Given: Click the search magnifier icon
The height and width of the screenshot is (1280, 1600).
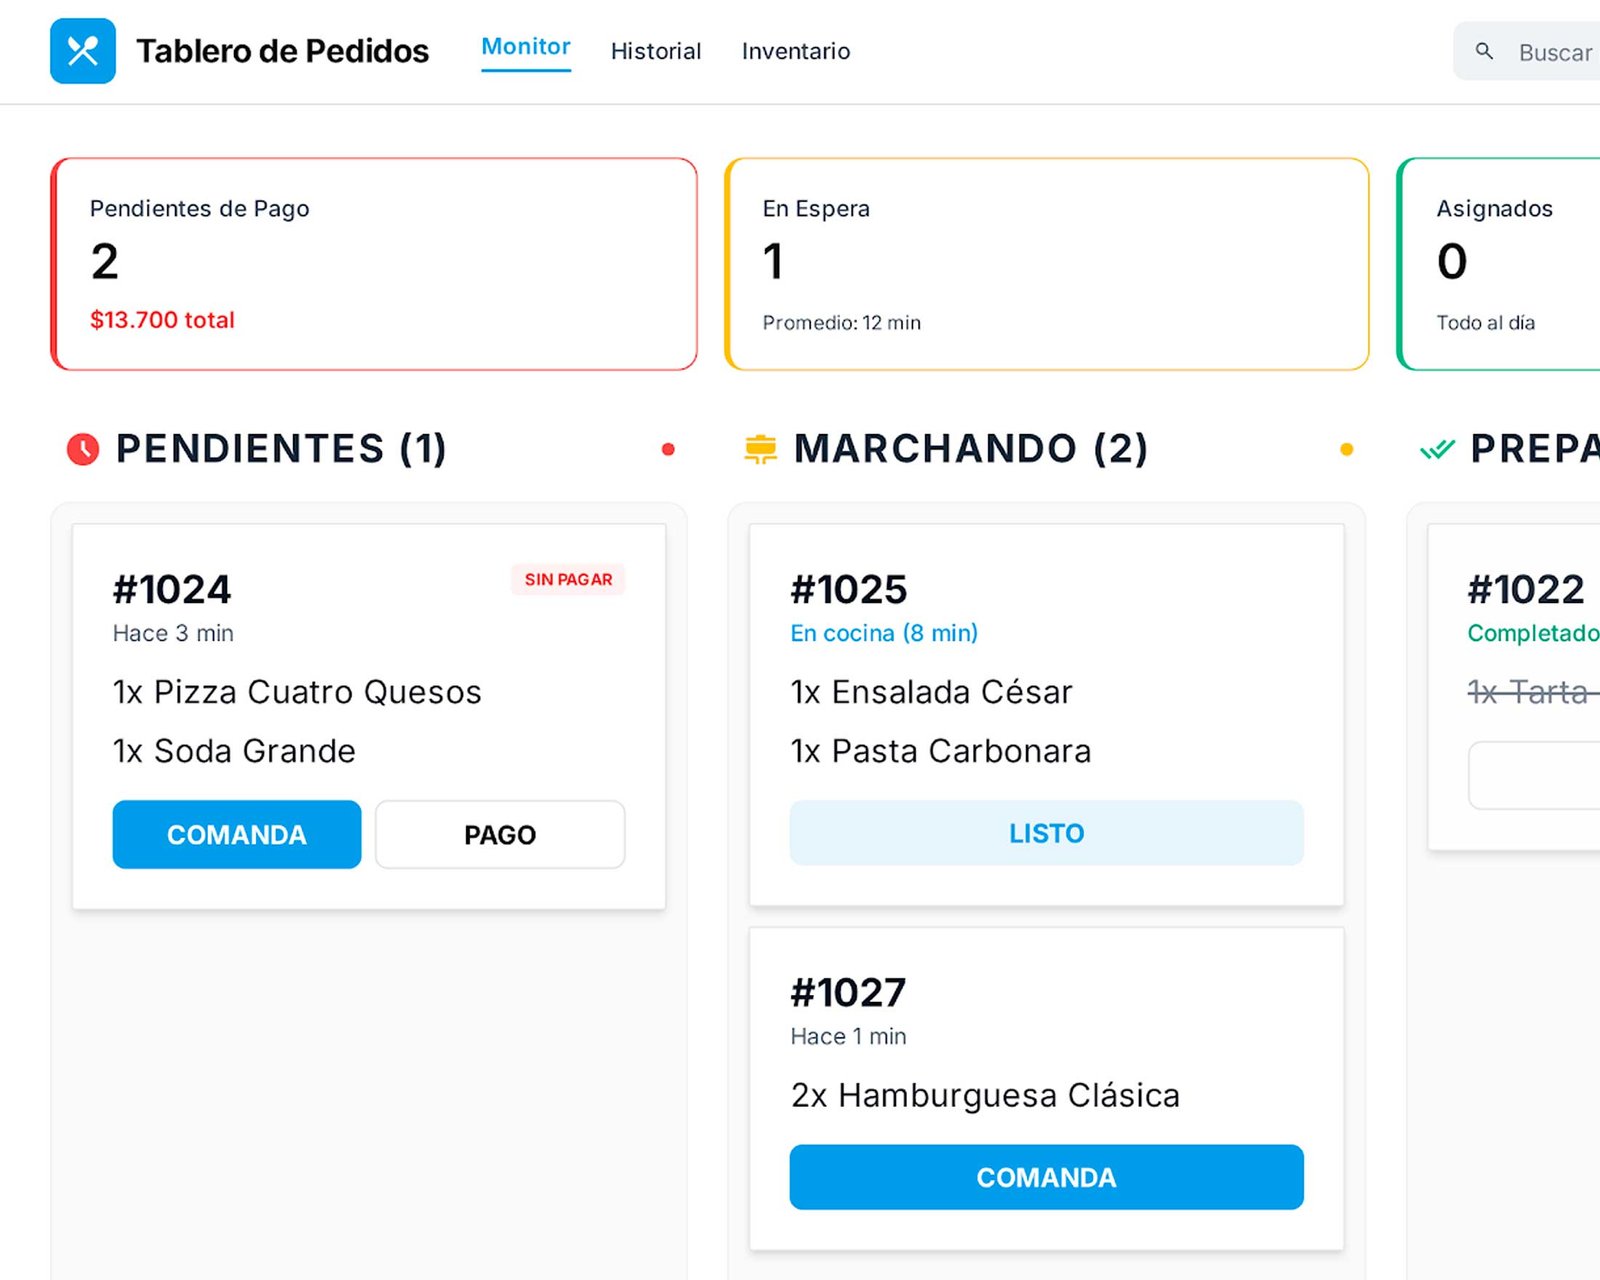Looking at the screenshot, I should click(1484, 51).
